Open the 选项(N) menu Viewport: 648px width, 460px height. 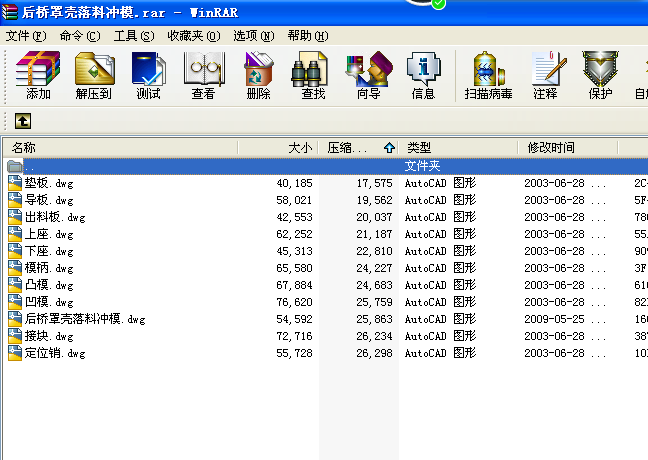point(253,36)
